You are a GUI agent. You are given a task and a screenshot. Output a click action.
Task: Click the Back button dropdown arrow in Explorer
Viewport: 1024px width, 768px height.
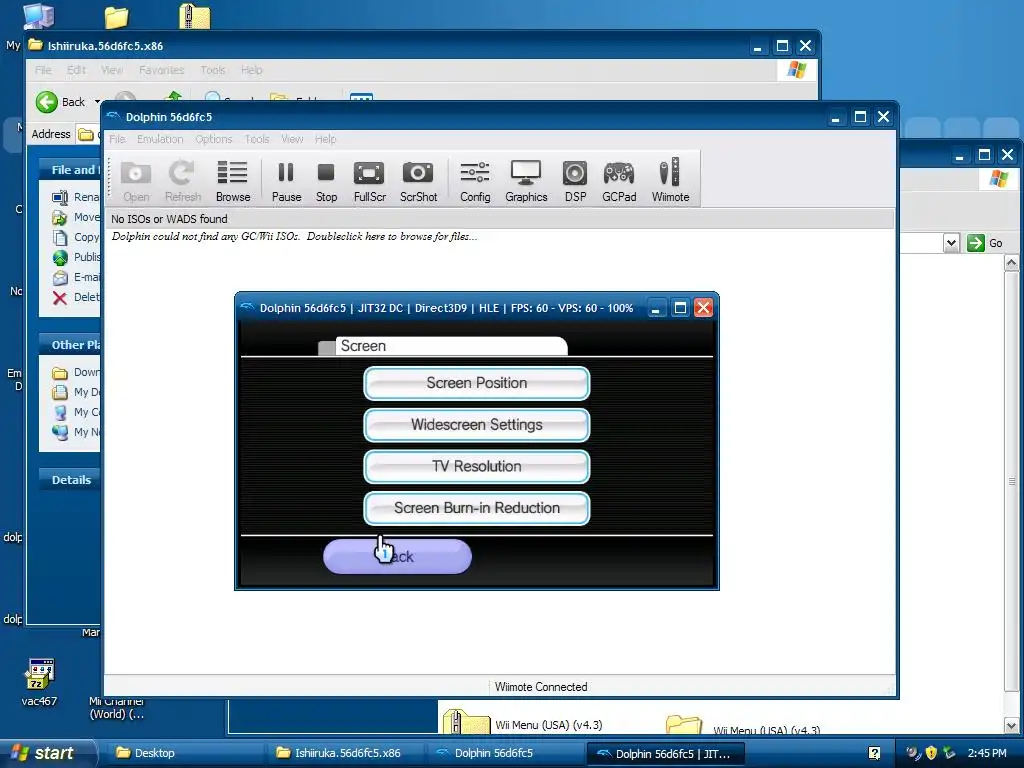click(97, 102)
